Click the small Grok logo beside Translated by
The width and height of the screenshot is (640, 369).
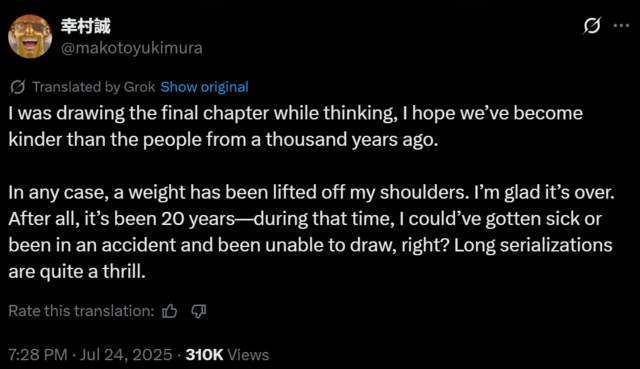pyautogui.click(x=18, y=87)
